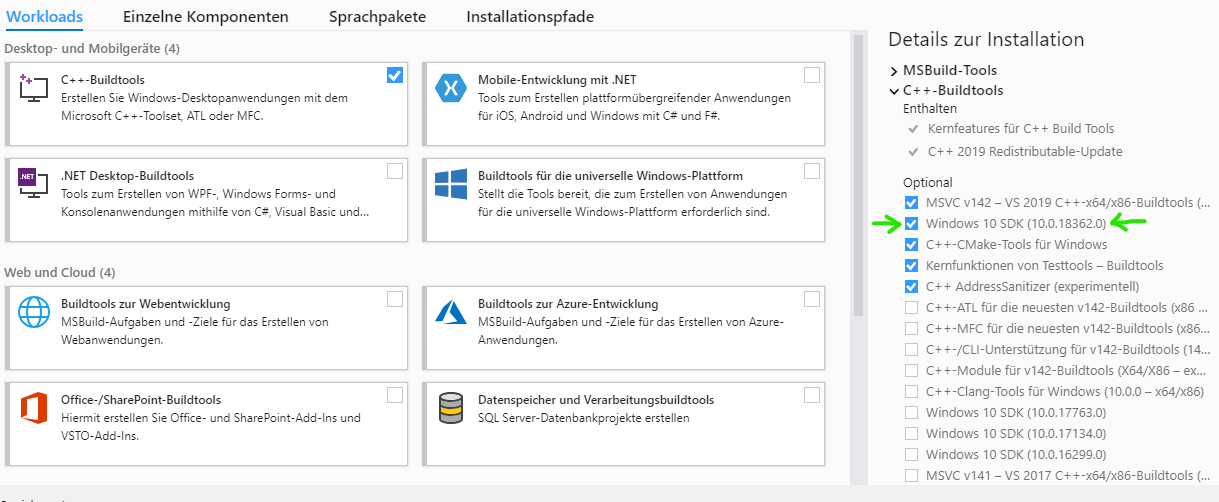Click the Azure-Entwicklung logo icon
The width and height of the screenshot is (1219, 502).
pos(451,312)
